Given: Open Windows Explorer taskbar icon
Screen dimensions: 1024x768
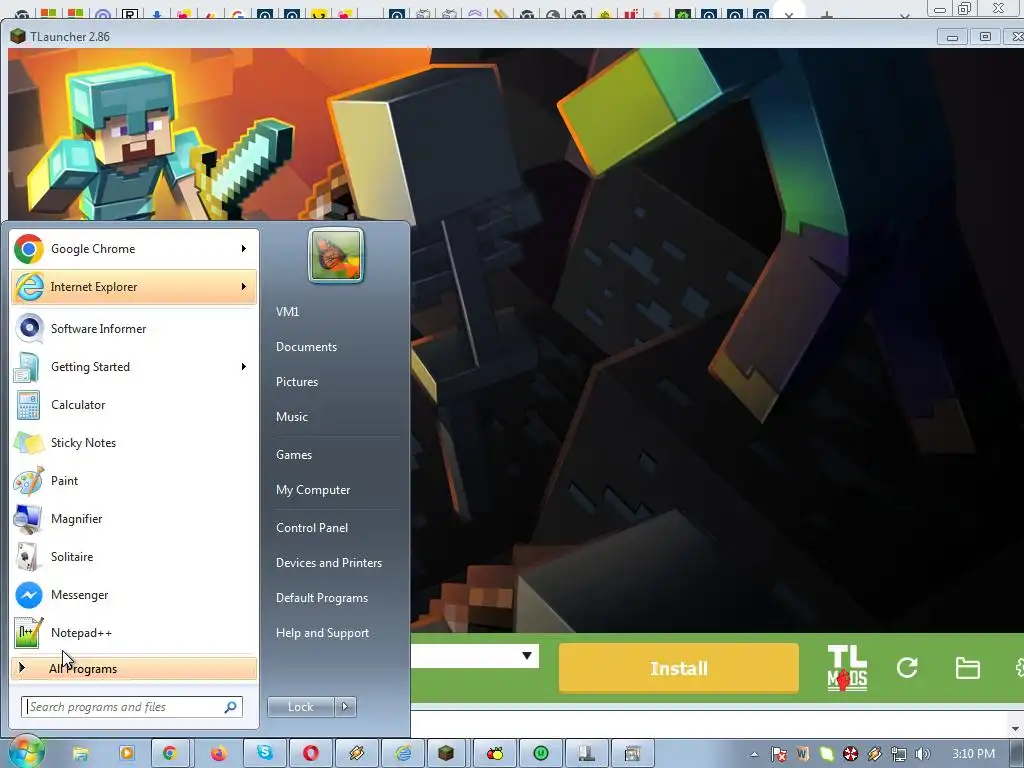Looking at the screenshot, I should coord(80,754).
